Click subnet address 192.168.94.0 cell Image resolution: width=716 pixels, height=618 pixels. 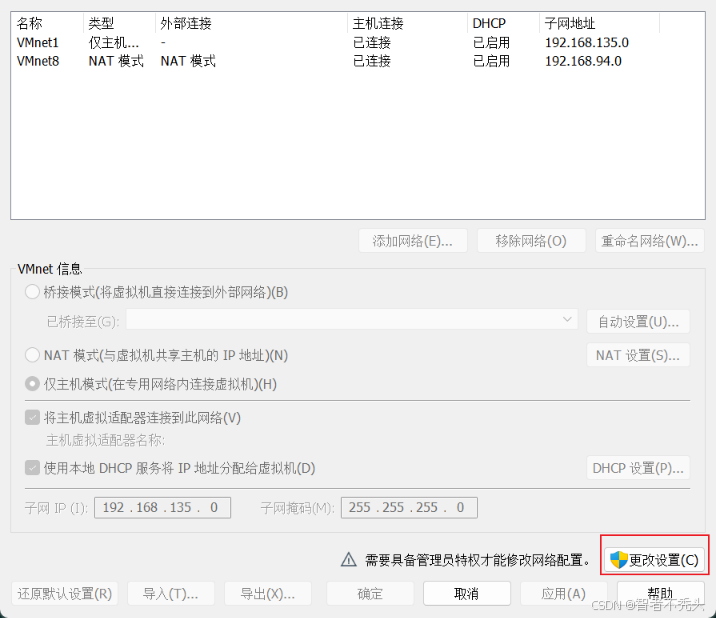[x=583, y=61]
